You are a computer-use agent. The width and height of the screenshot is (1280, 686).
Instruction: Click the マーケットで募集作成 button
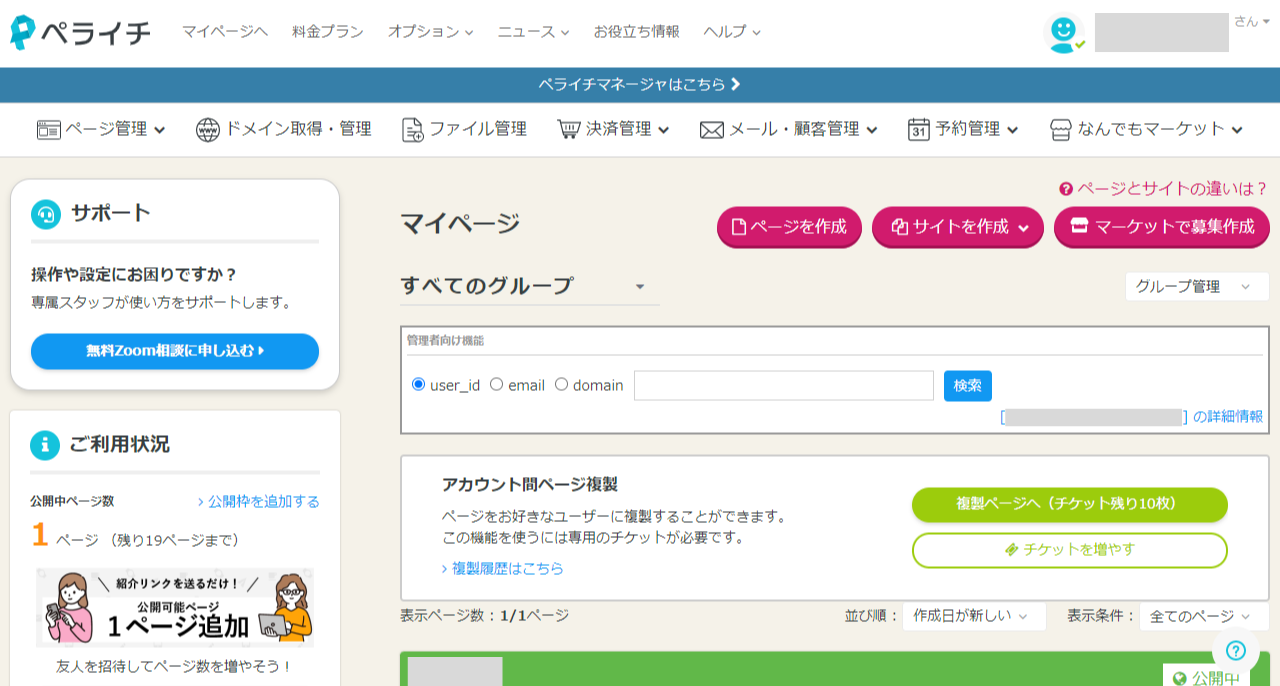pos(1162,227)
